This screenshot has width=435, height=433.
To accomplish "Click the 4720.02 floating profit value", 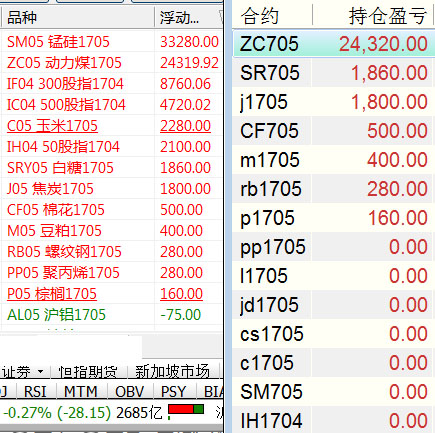I will coord(185,105).
